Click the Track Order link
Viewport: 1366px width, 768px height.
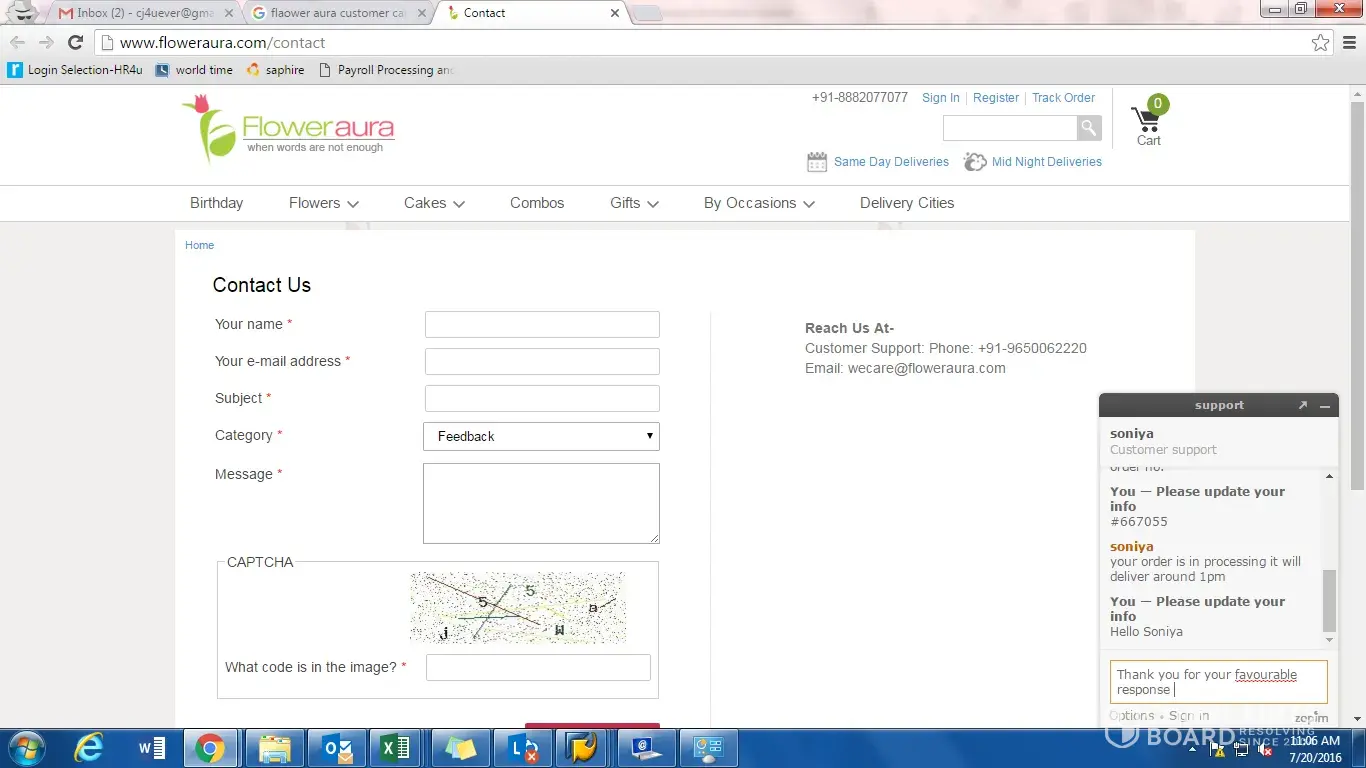tap(1063, 98)
